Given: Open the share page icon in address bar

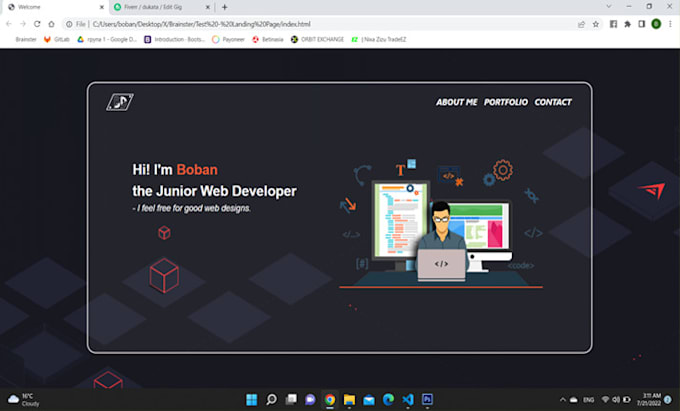Looking at the screenshot, I should click(x=582, y=24).
